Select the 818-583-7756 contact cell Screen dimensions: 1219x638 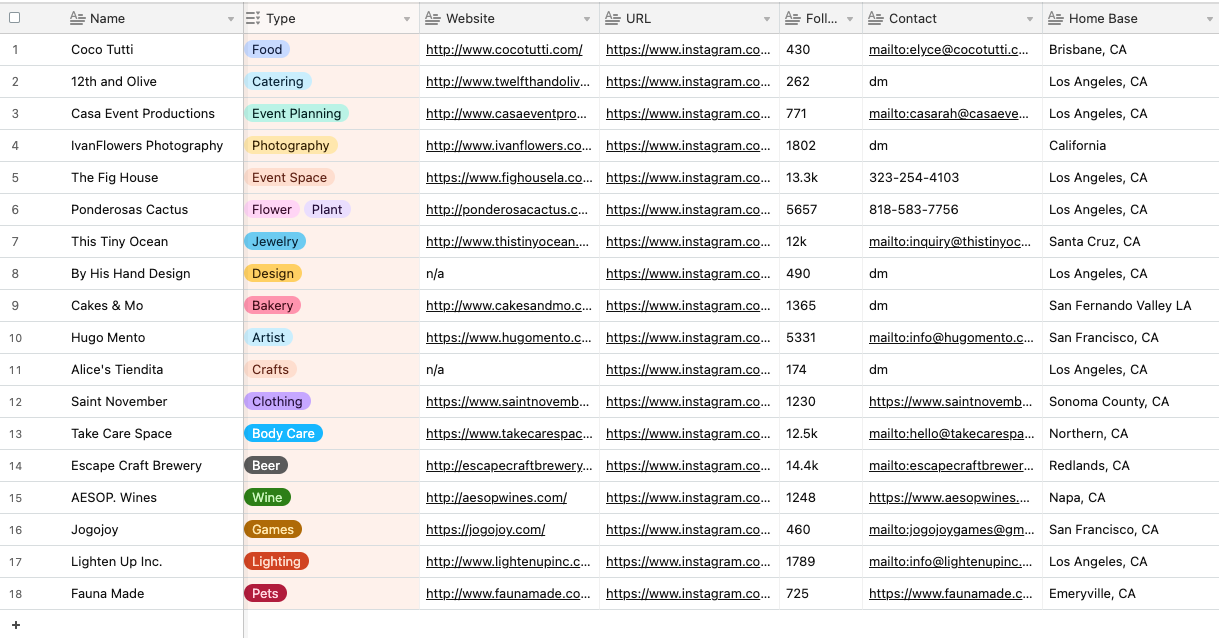click(x=952, y=209)
